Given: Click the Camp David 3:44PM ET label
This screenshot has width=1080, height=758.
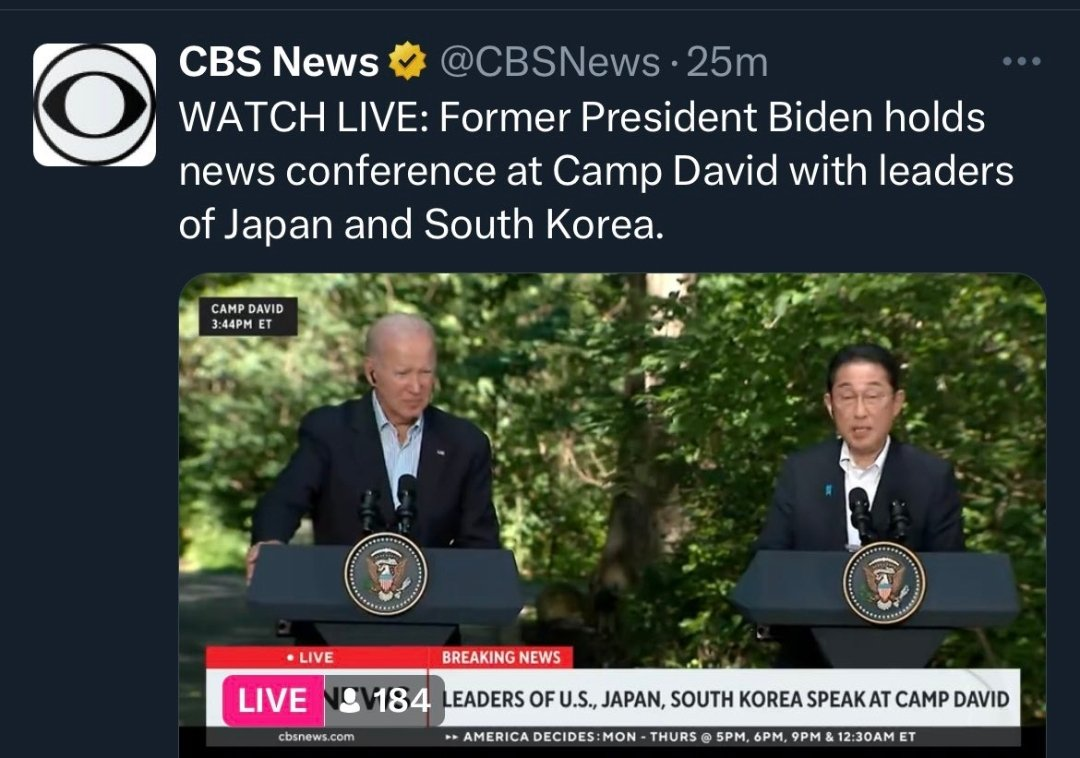Looking at the screenshot, I should pyautogui.click(x=248, y=316).
